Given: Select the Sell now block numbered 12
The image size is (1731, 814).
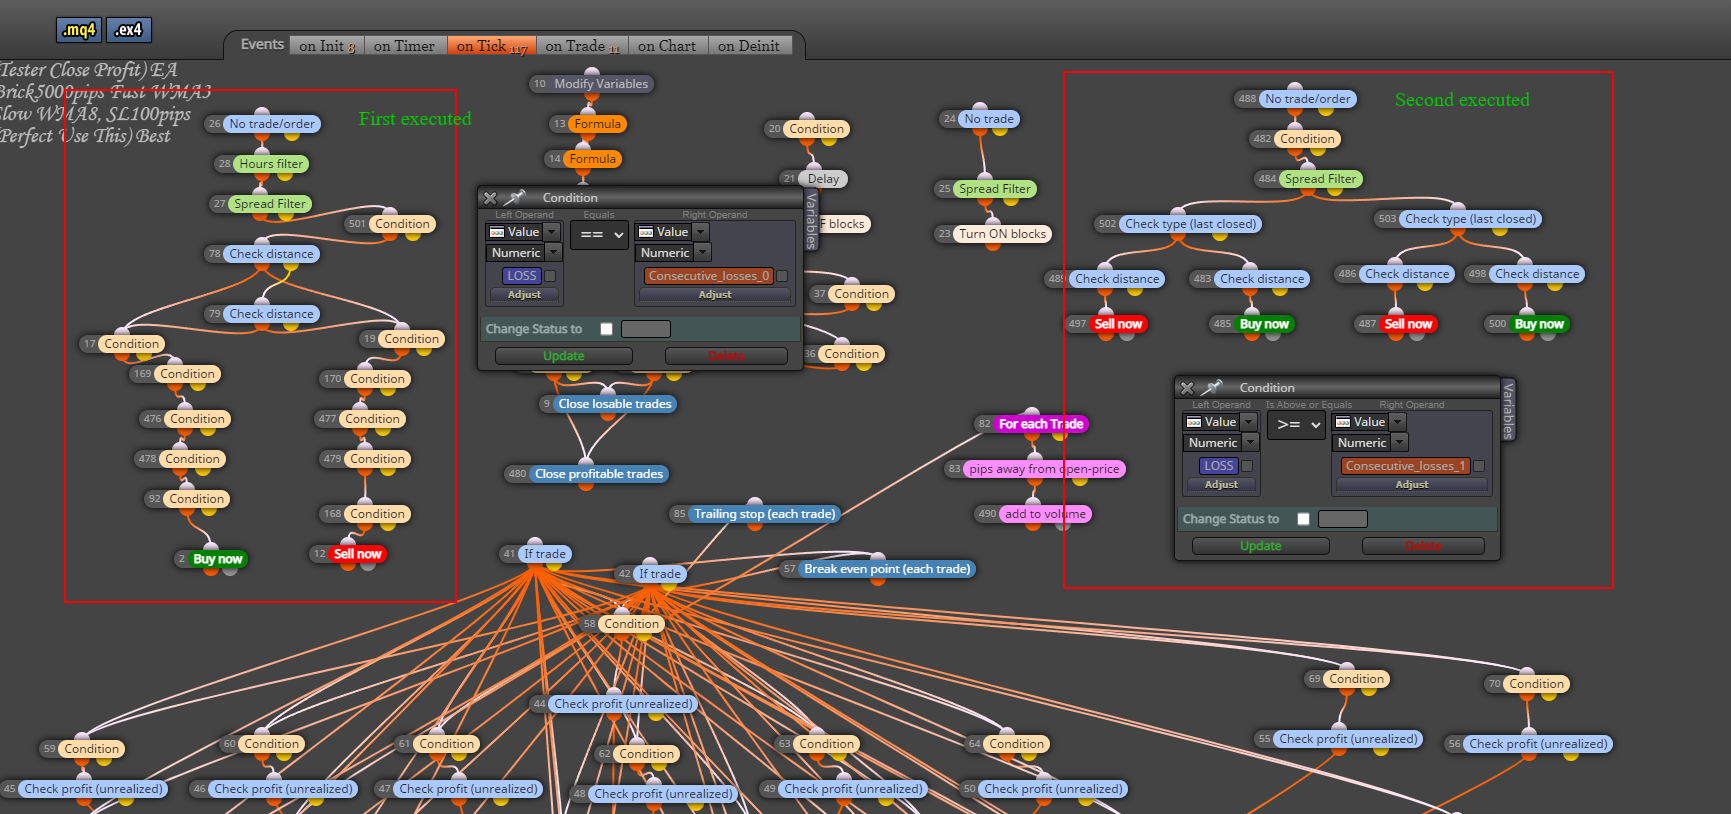Looking at the screenshot, I should point(357,554).
